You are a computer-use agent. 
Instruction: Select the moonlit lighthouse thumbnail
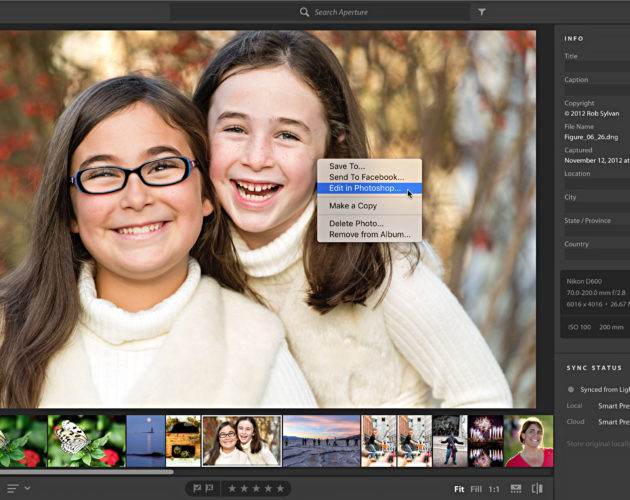pyautogui.click(x=146, y=441)
